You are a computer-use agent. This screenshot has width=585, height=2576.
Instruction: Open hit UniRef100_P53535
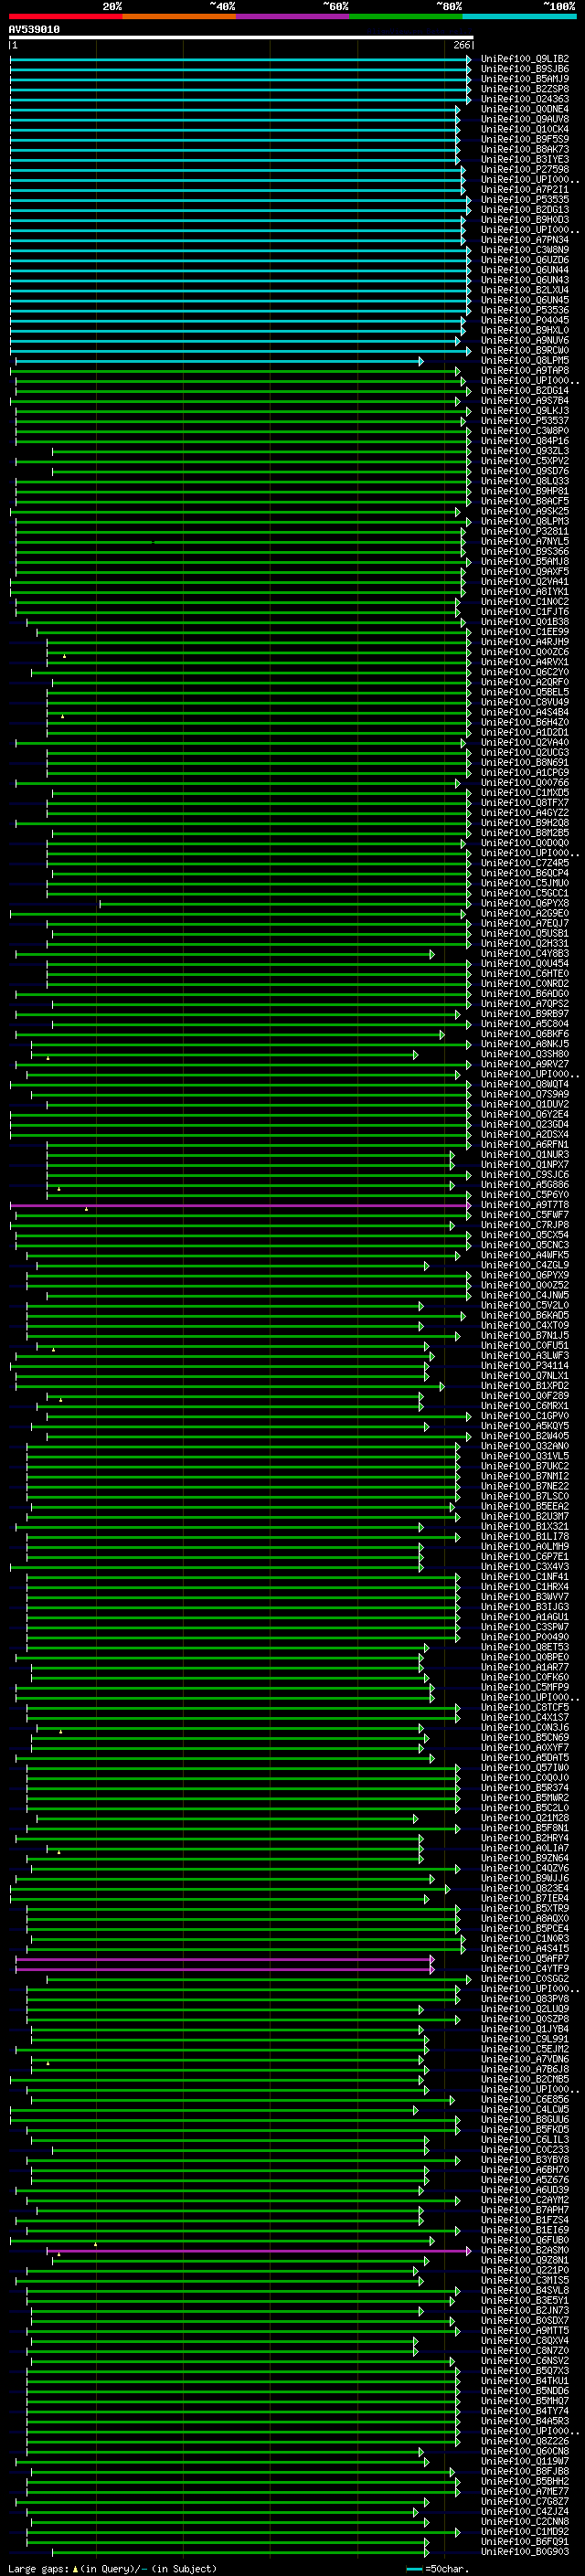coord(525,200)
